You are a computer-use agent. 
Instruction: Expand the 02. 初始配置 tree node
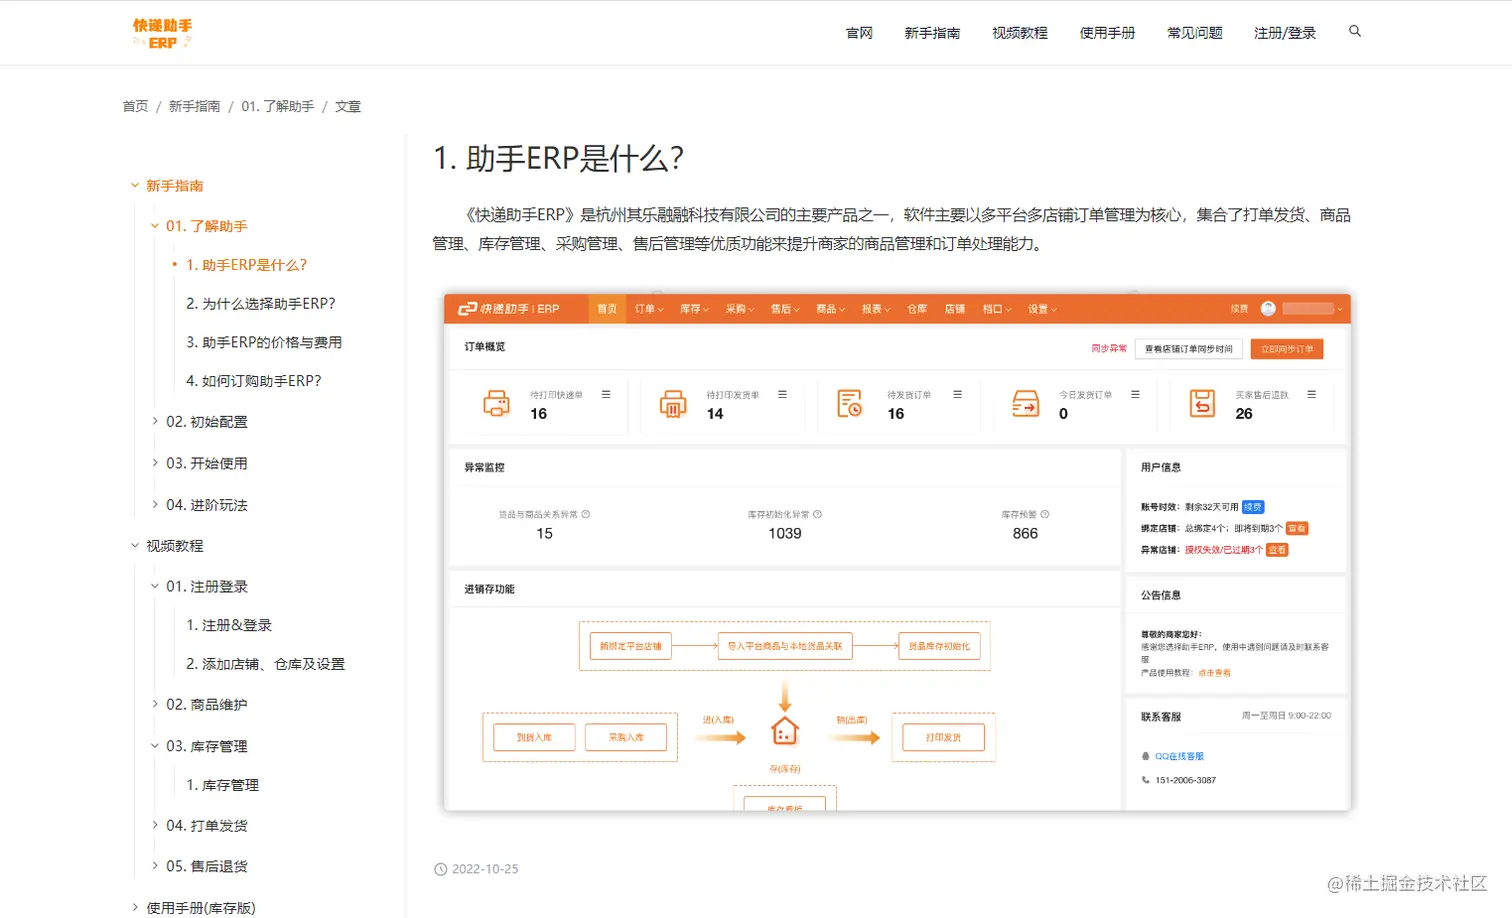[155, 421]
